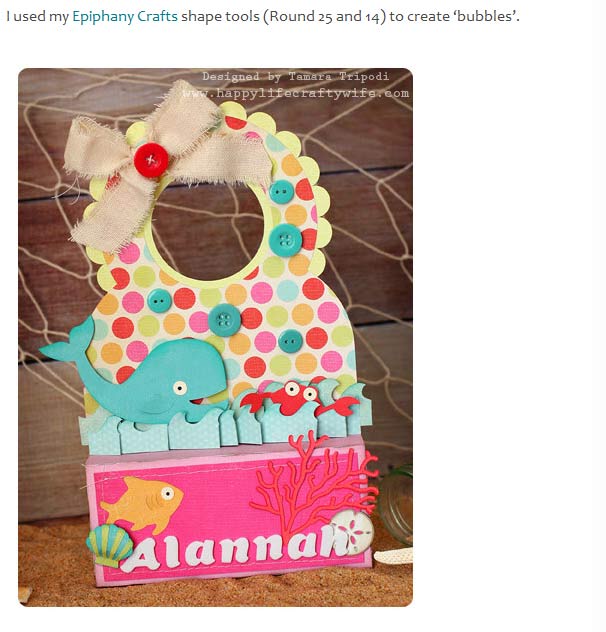Screen dimensions: 606x632
Task: Open the door hanger craft photo
Action: point(215,337)
